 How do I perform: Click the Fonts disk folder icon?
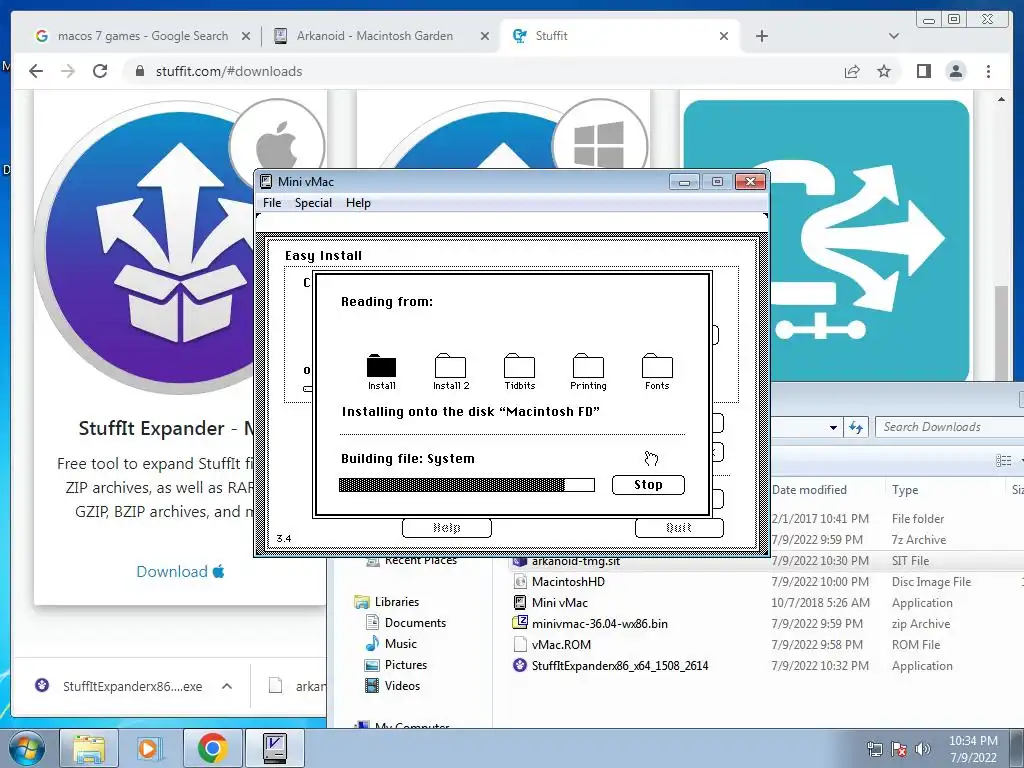tap(657, 366)
